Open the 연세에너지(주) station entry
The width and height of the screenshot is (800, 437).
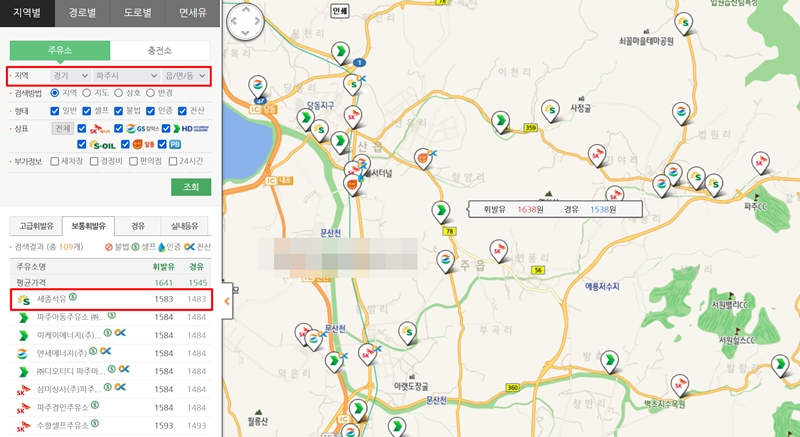[111, 353]
